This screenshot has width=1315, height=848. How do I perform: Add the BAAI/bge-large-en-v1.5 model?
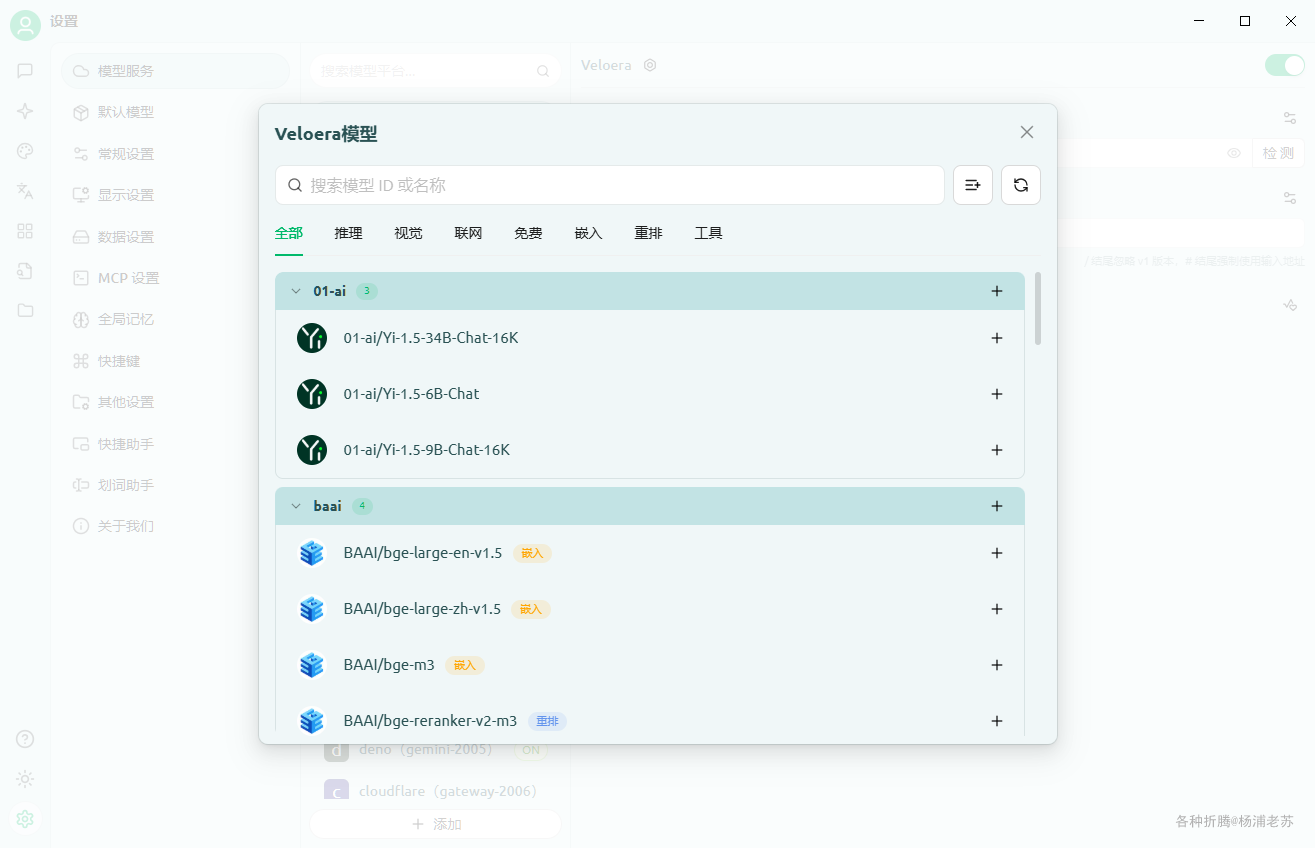pos(996,553)
